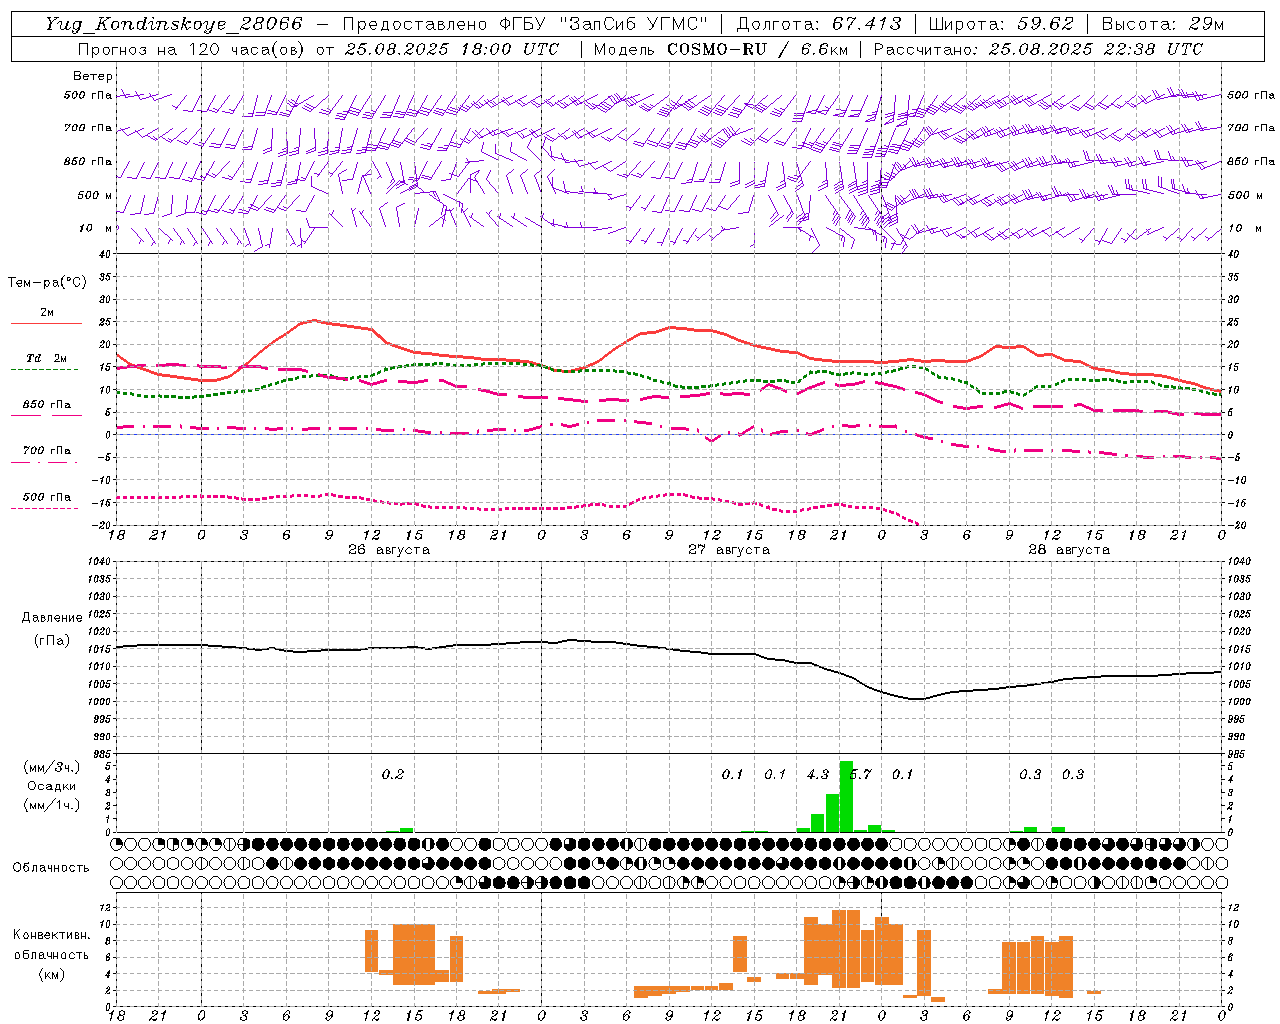
Task: Select the longitude value Долгота: 67.413
Action: tap(819, 24)
